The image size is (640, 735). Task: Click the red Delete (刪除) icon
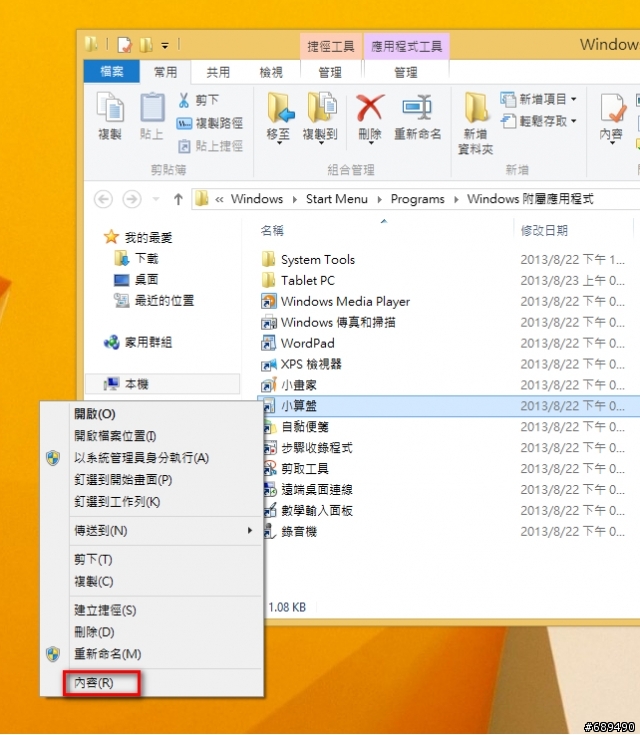coord(370,108)
